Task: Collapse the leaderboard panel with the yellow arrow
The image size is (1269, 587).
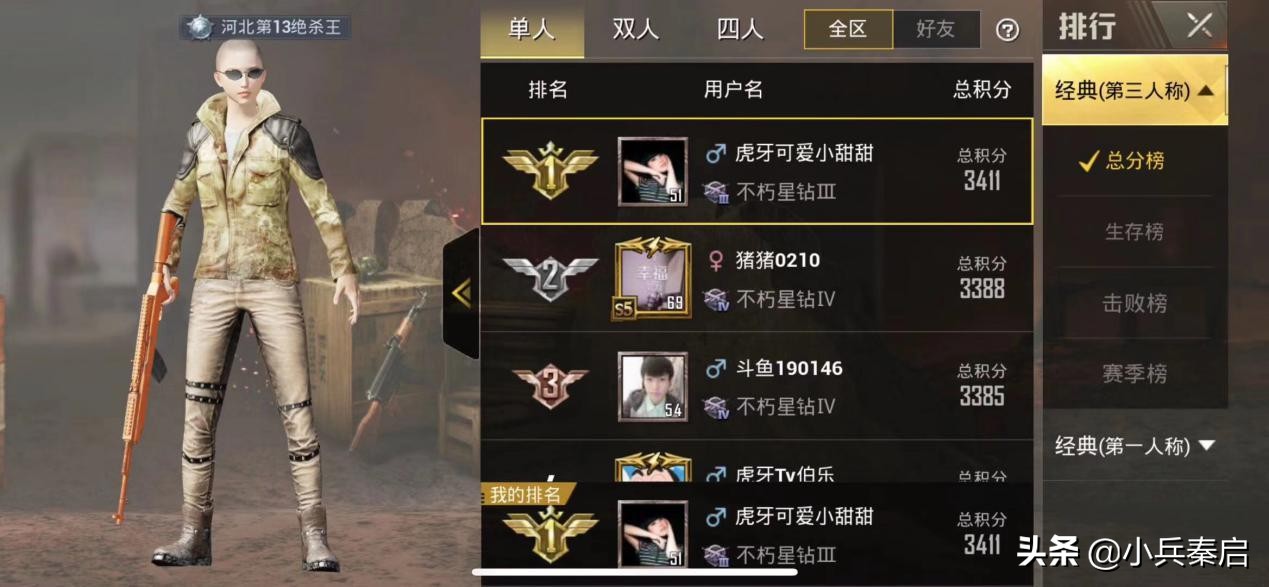Action: point(461,293)
